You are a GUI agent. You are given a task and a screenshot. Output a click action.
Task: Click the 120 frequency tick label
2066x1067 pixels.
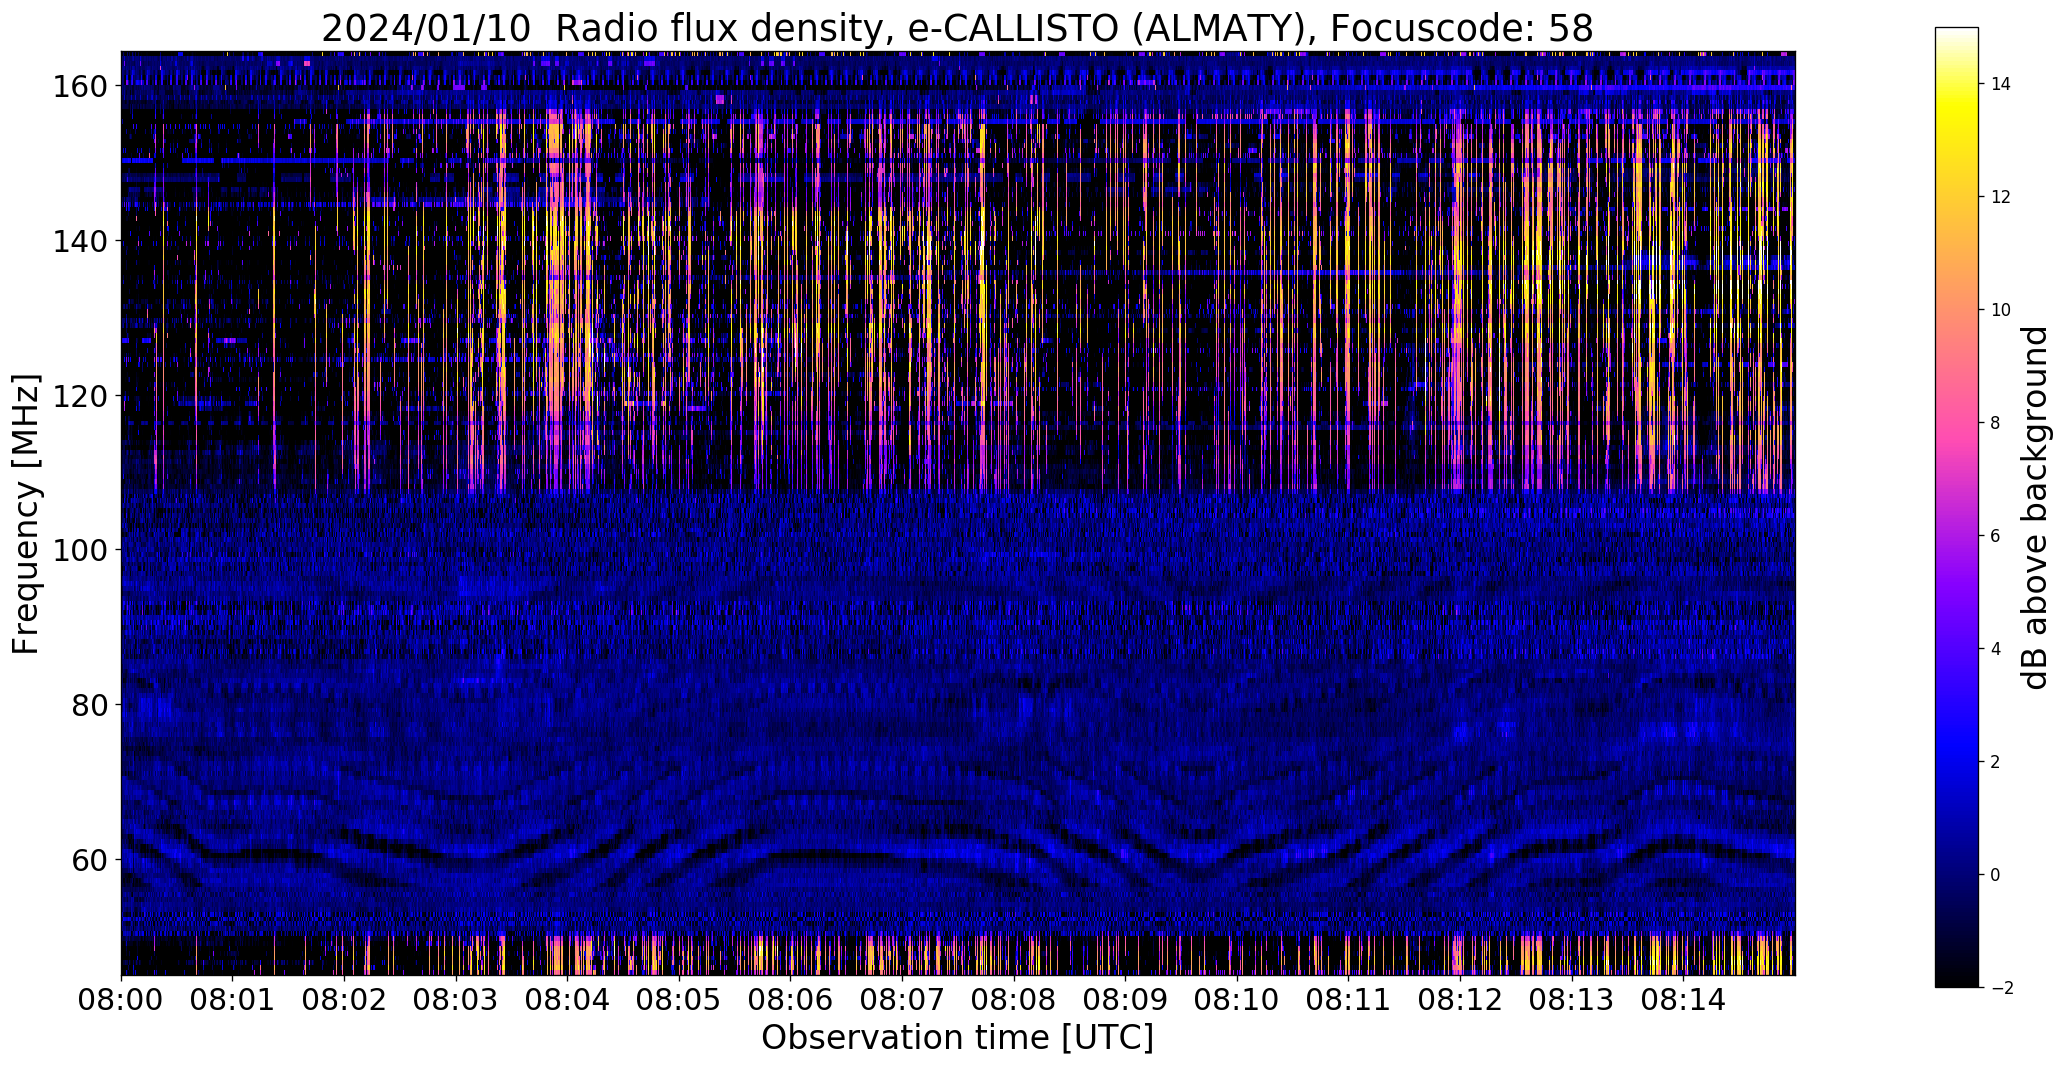[x=78, y=396]
